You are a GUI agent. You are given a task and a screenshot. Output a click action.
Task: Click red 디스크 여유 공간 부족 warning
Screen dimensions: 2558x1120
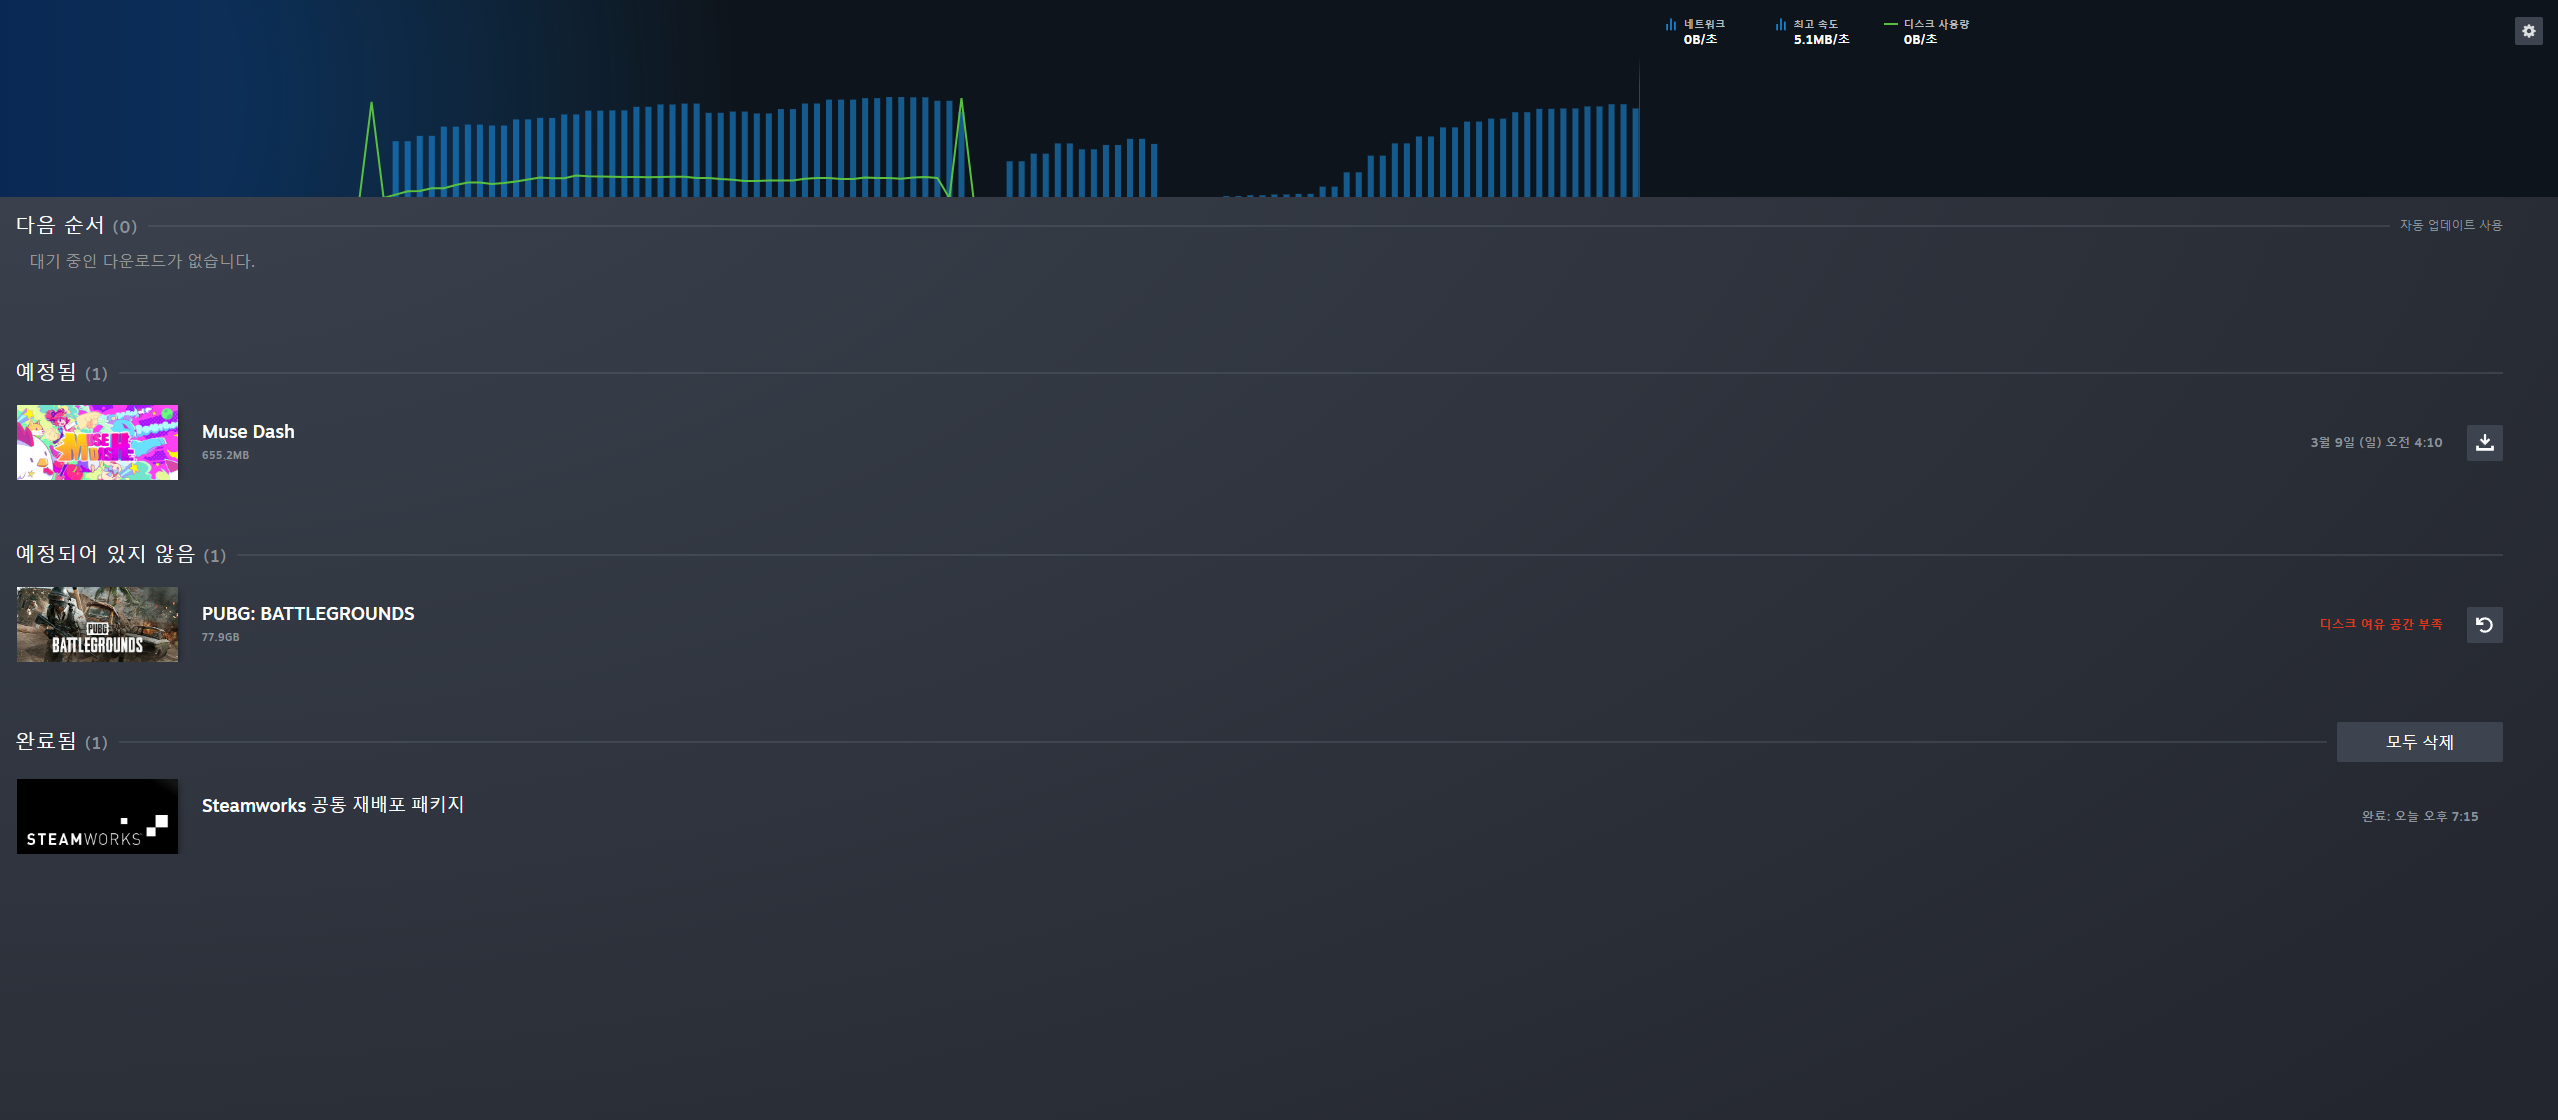(2380, 624)
